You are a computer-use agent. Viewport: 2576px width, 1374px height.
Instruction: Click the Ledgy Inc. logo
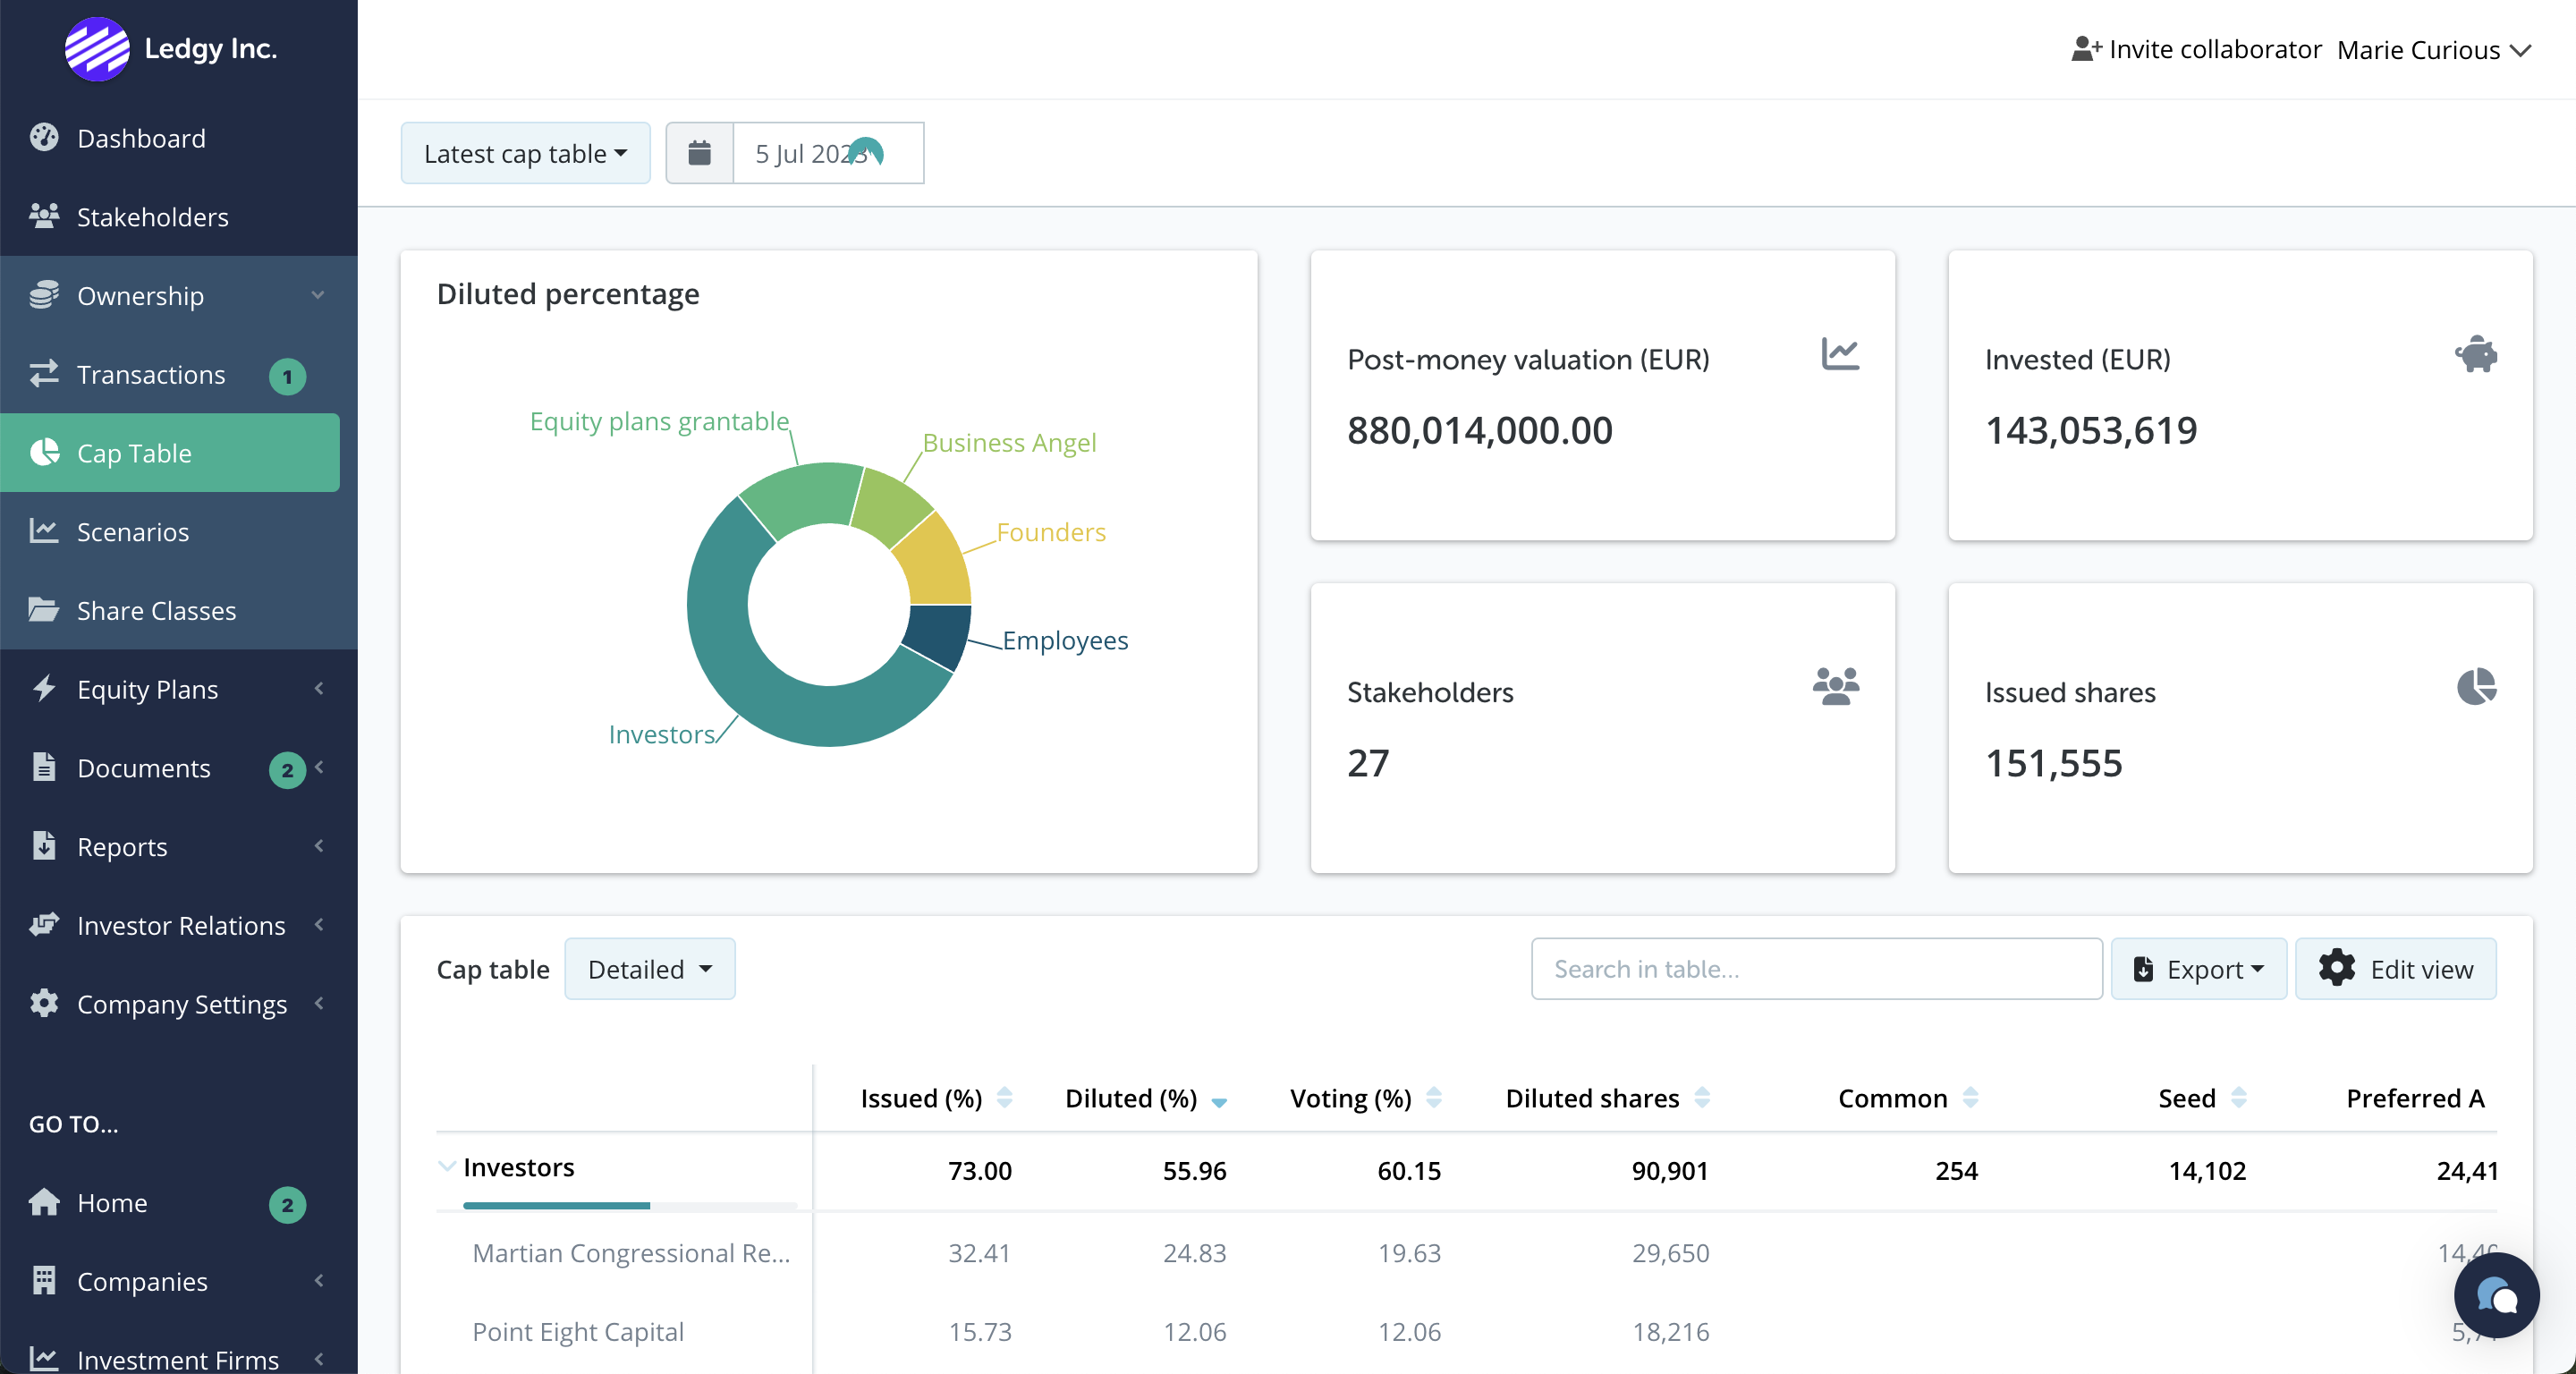pos(97,48)
